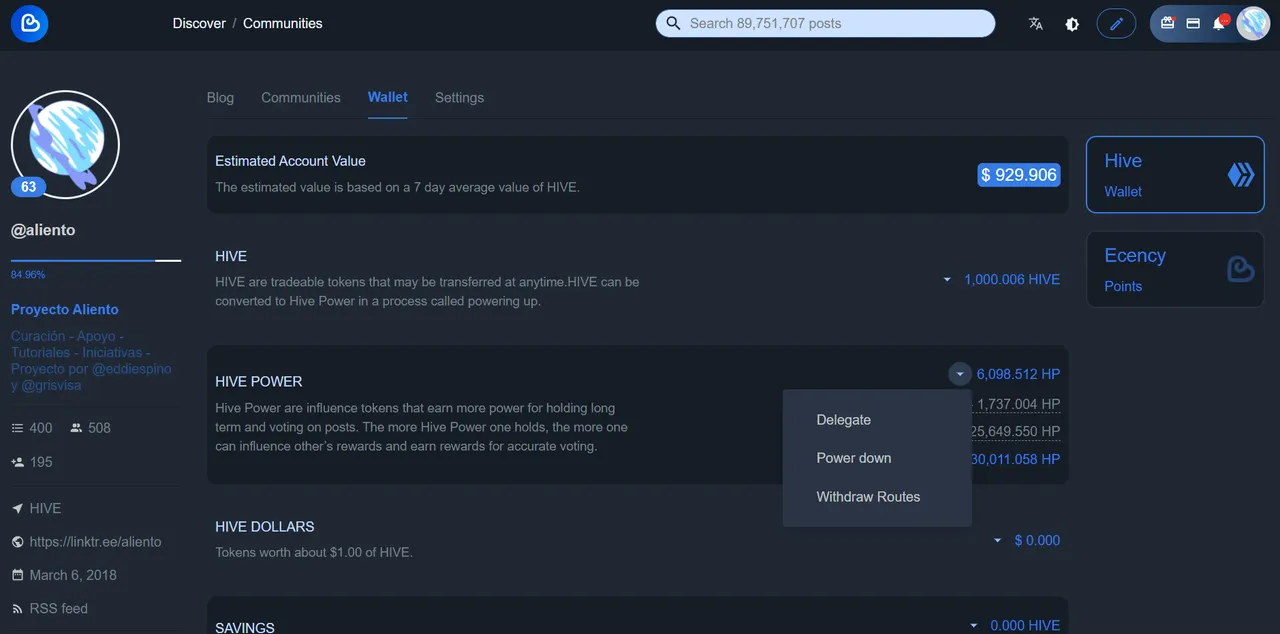This screenshot has width=1280, height=634.
Task: Select the Ecency Points card
Action: 1175,270
